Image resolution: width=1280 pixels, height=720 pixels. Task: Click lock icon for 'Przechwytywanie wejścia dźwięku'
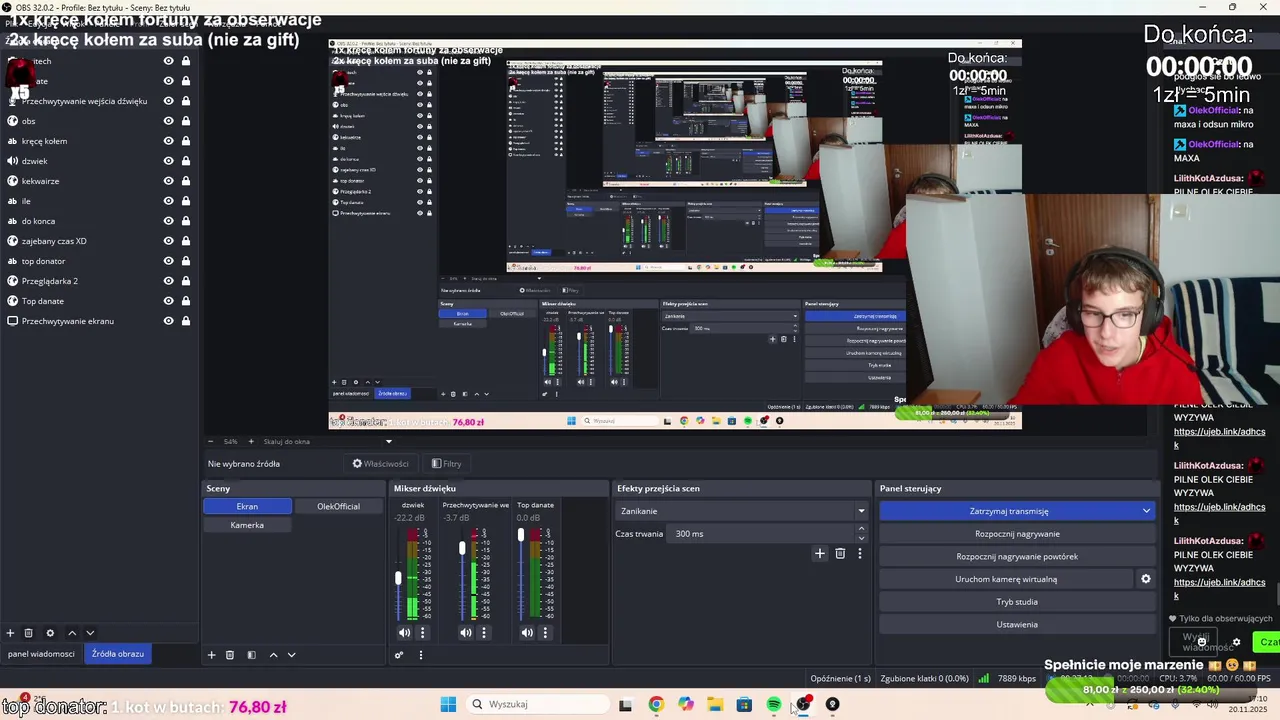(185, 101)
